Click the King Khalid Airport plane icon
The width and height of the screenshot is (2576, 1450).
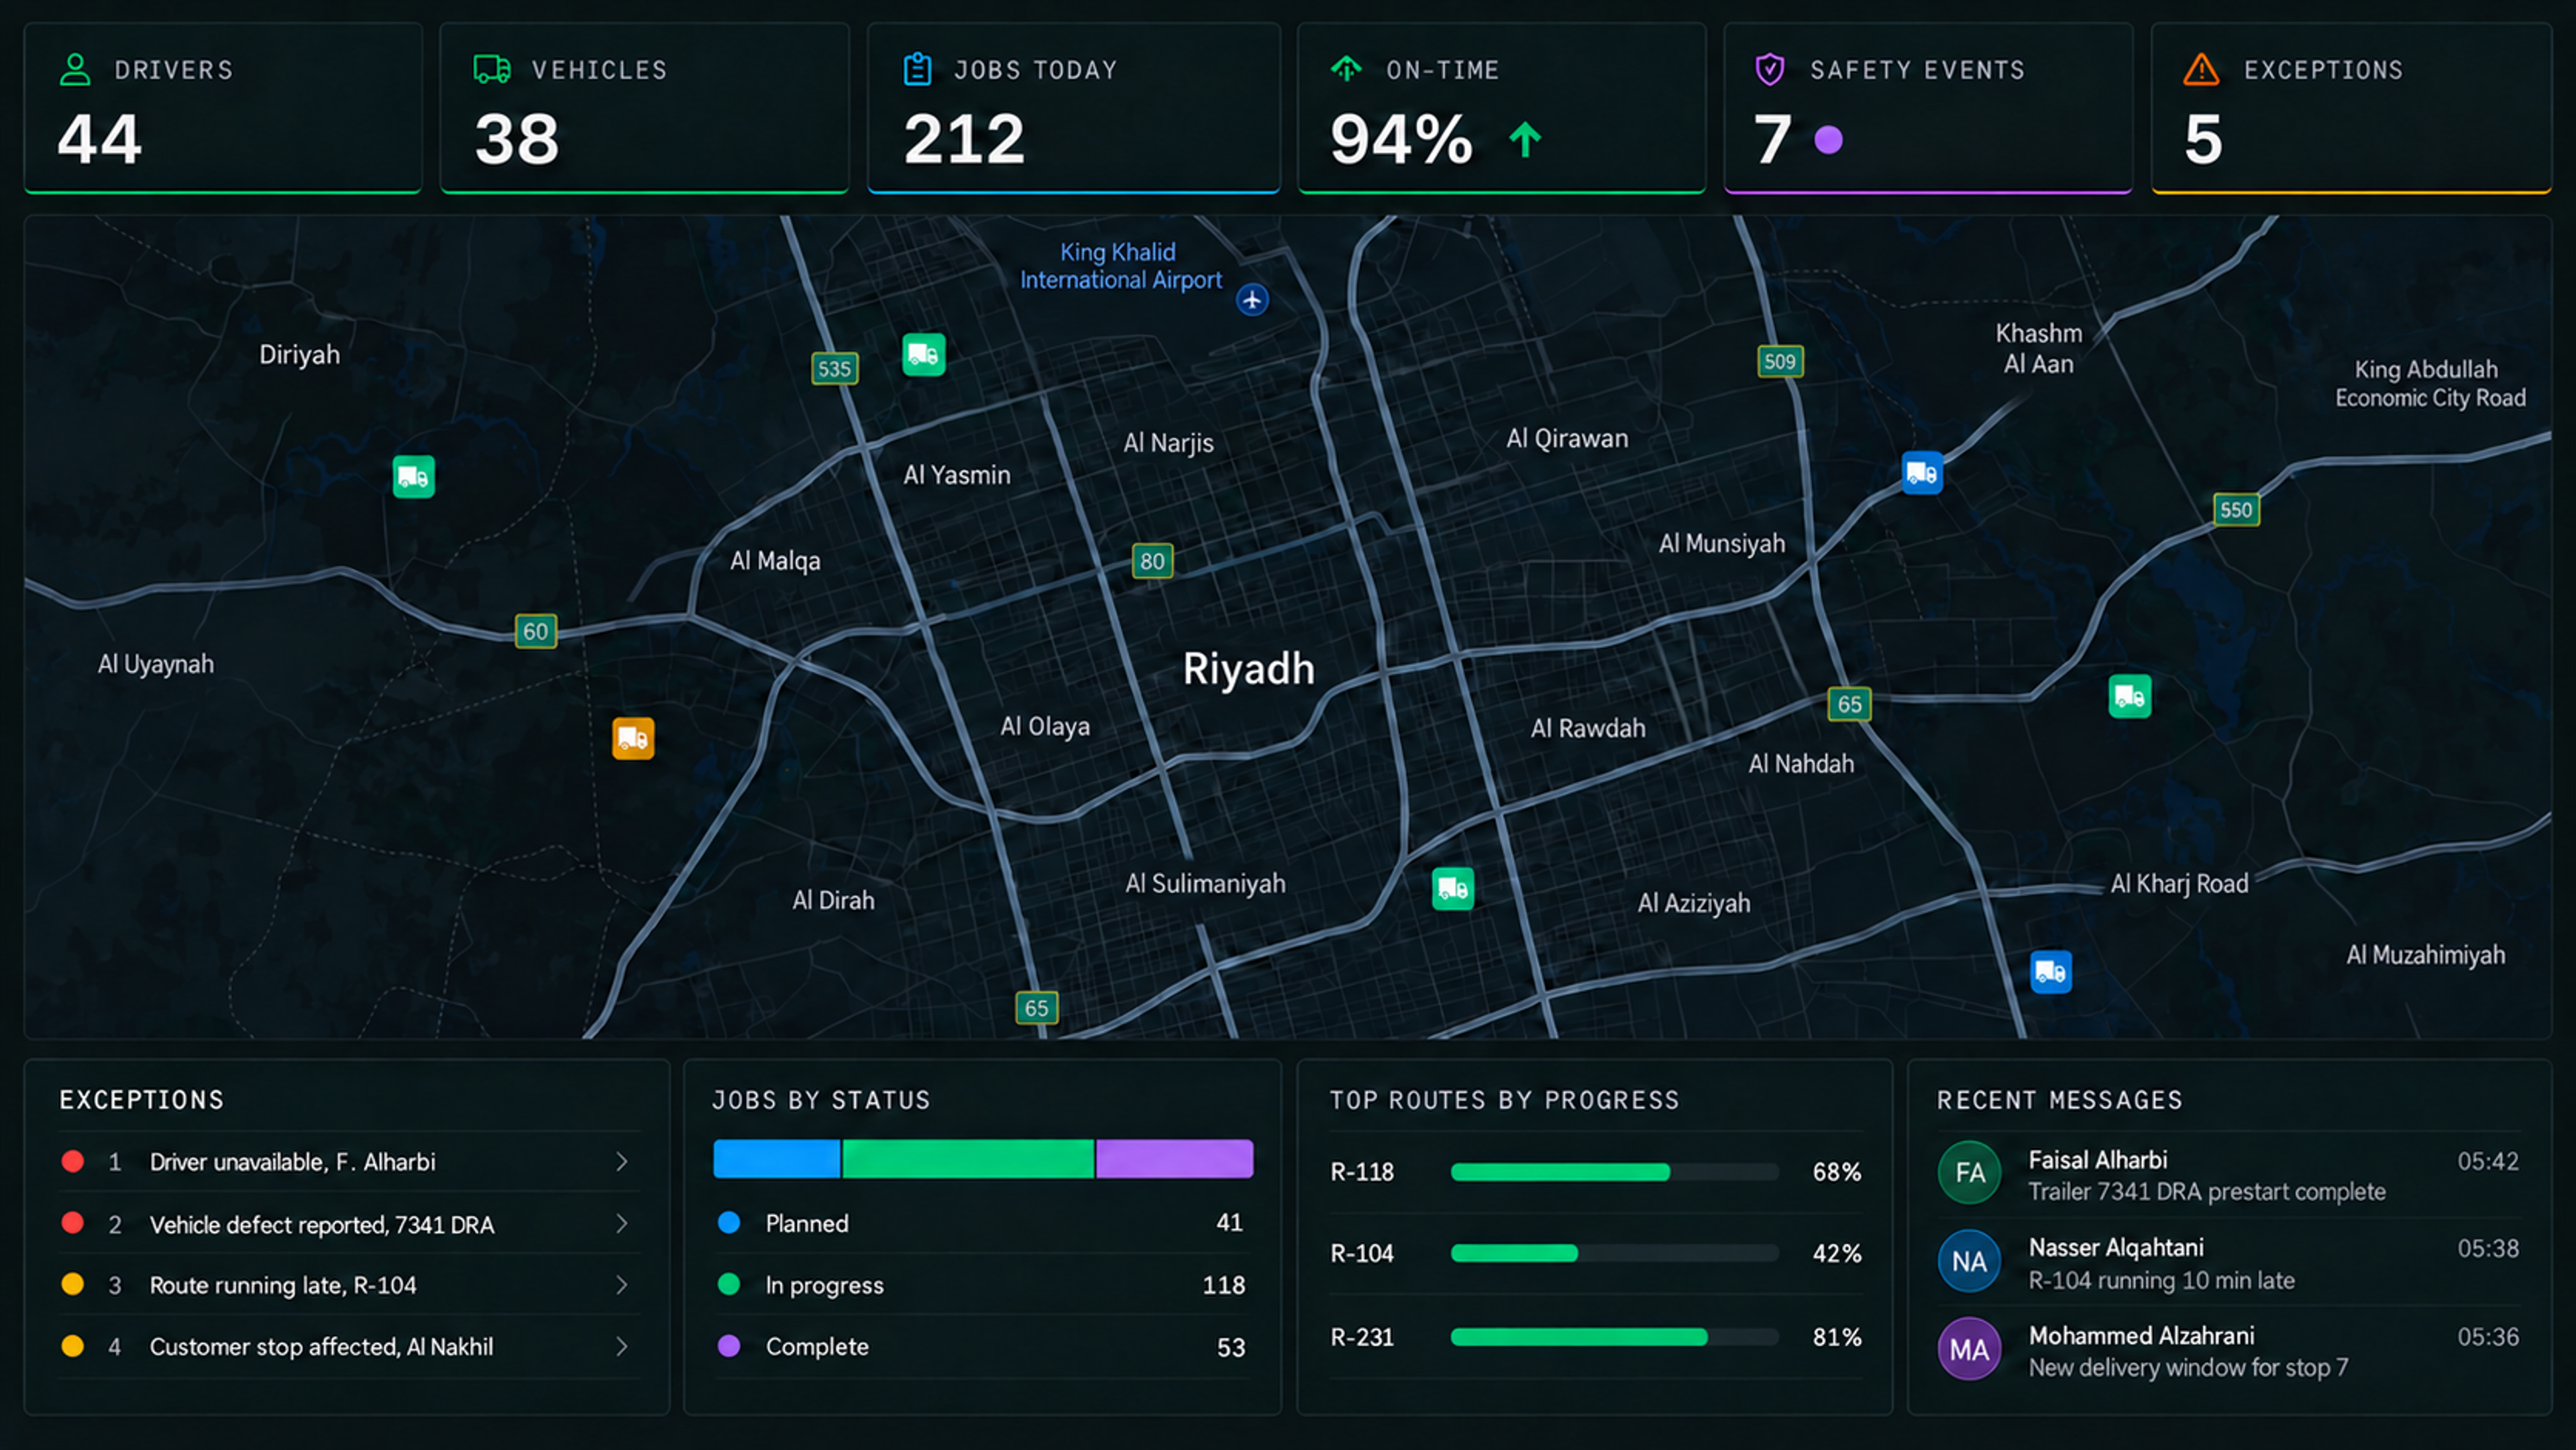[x=1252, y=299]
